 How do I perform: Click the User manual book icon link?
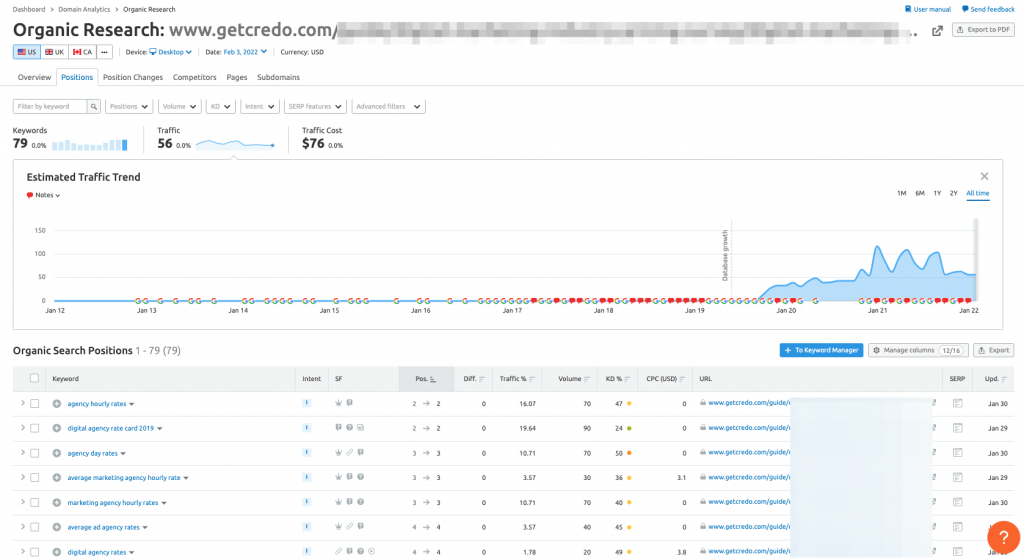pyautogui.click(x=927, y=9)
